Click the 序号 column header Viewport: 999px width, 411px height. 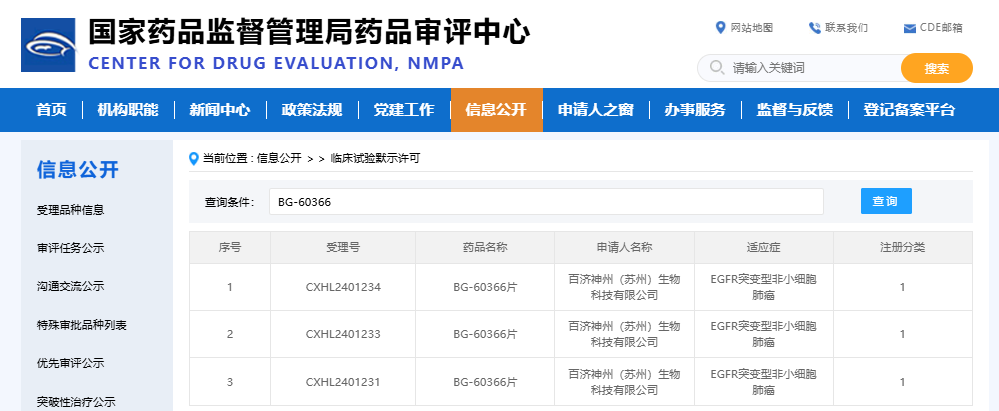pyautogui.click(x=230, y=247)
